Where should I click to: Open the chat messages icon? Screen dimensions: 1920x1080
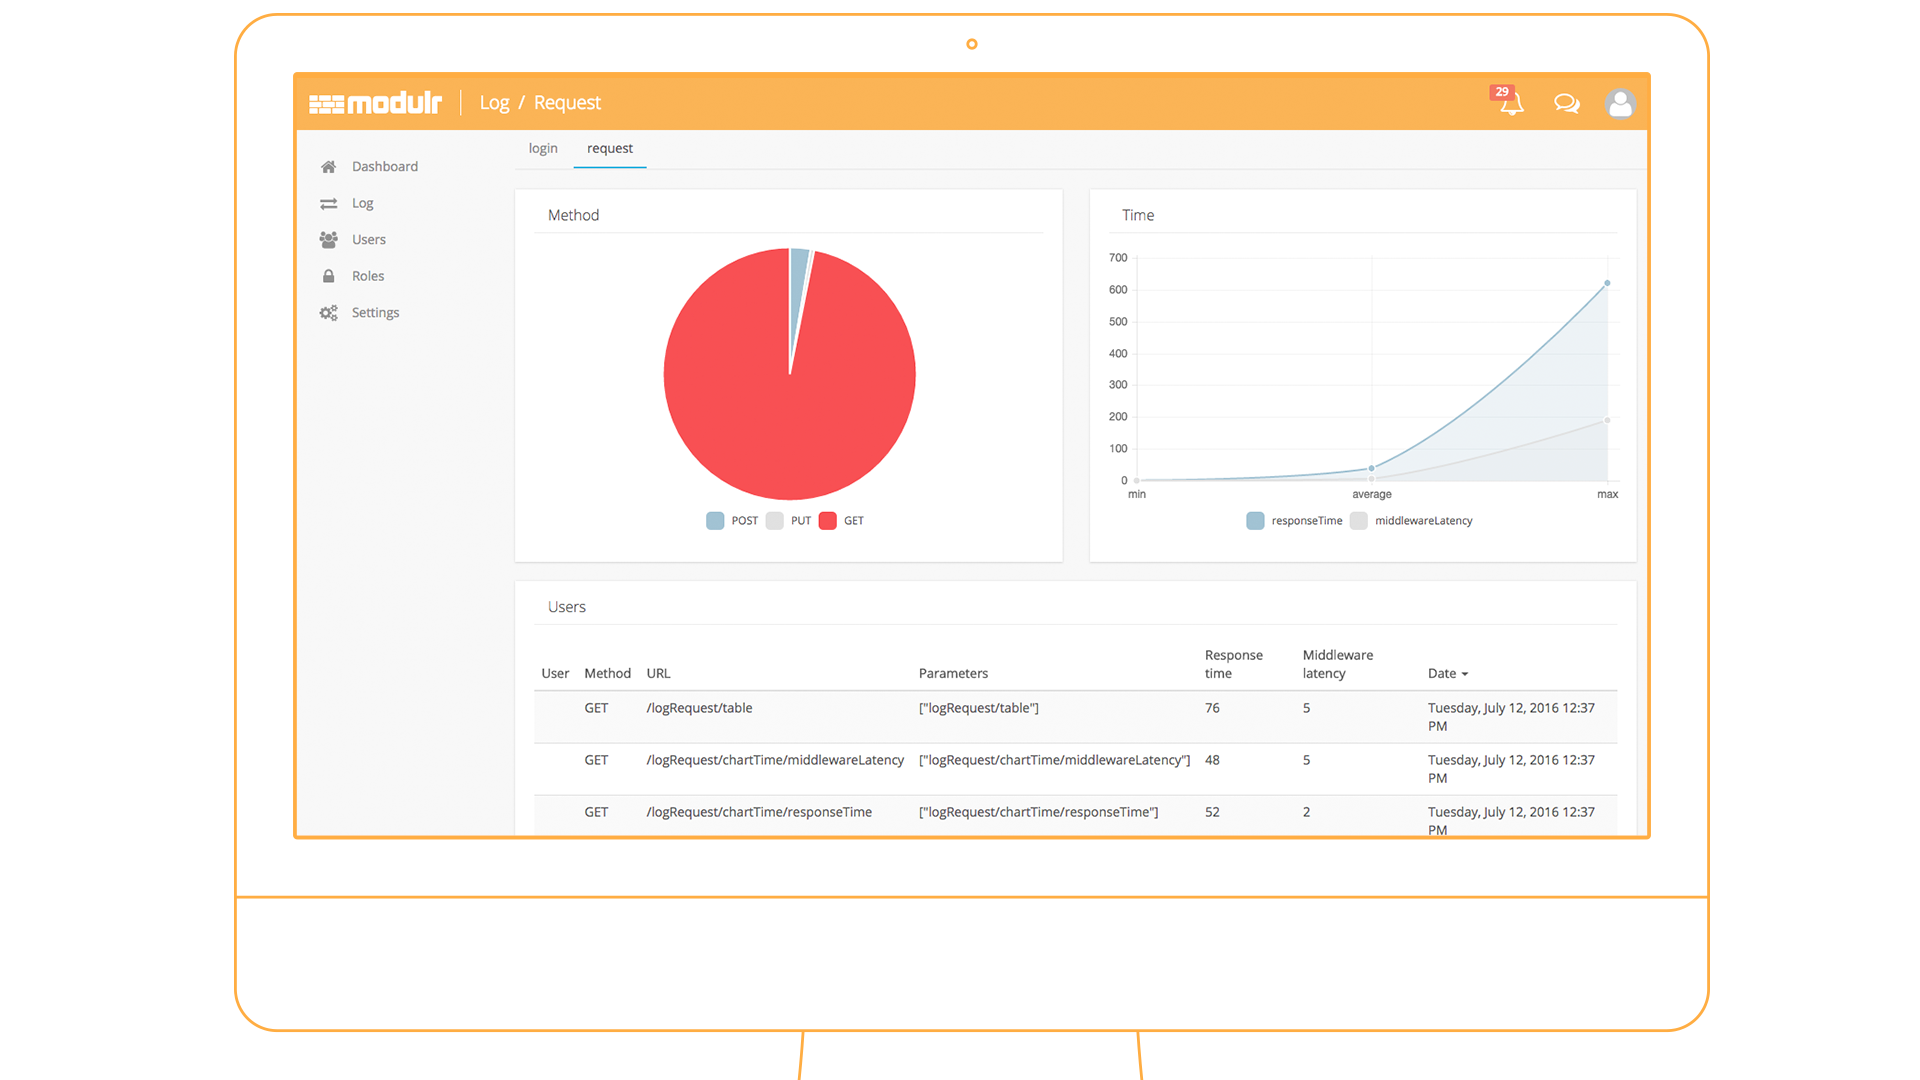click(1566, 103)
